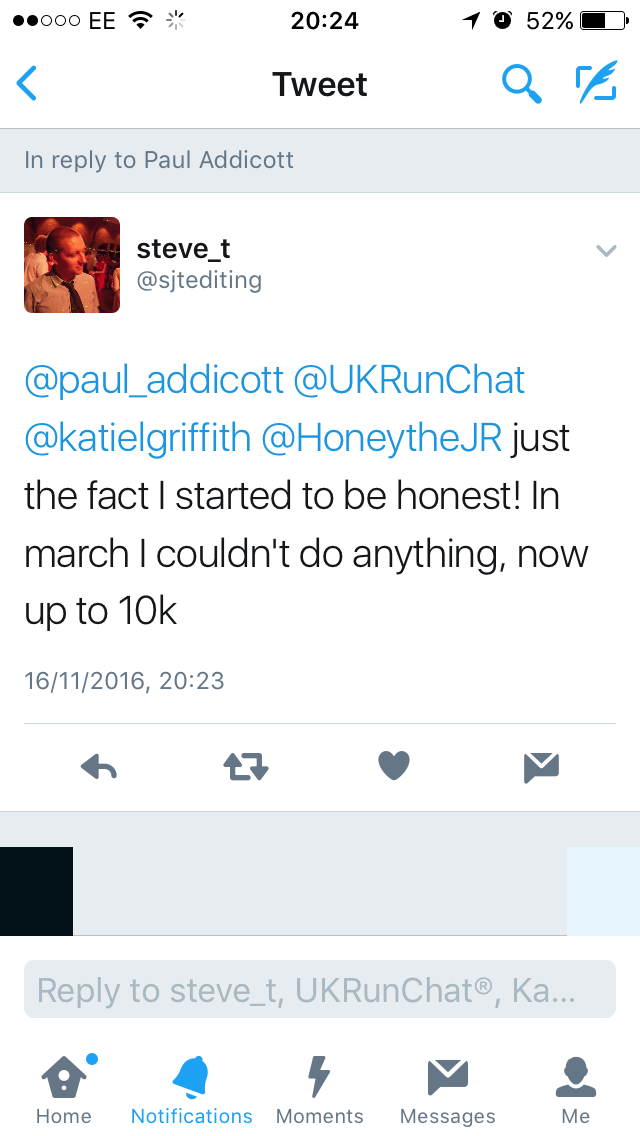Tap the back arrow icon
The width and height of the screenshot is (640, 1136).
coord(27,84)
